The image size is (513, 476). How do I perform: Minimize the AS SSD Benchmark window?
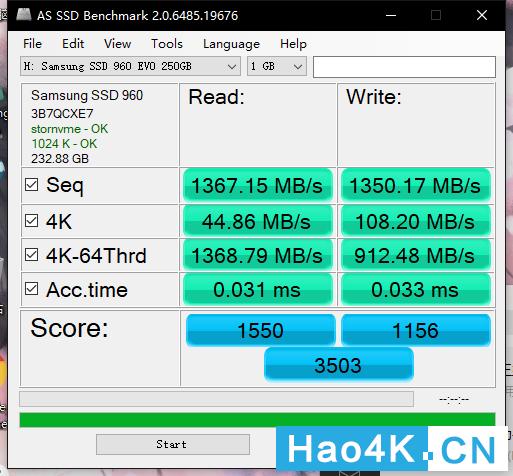(391, 15)
